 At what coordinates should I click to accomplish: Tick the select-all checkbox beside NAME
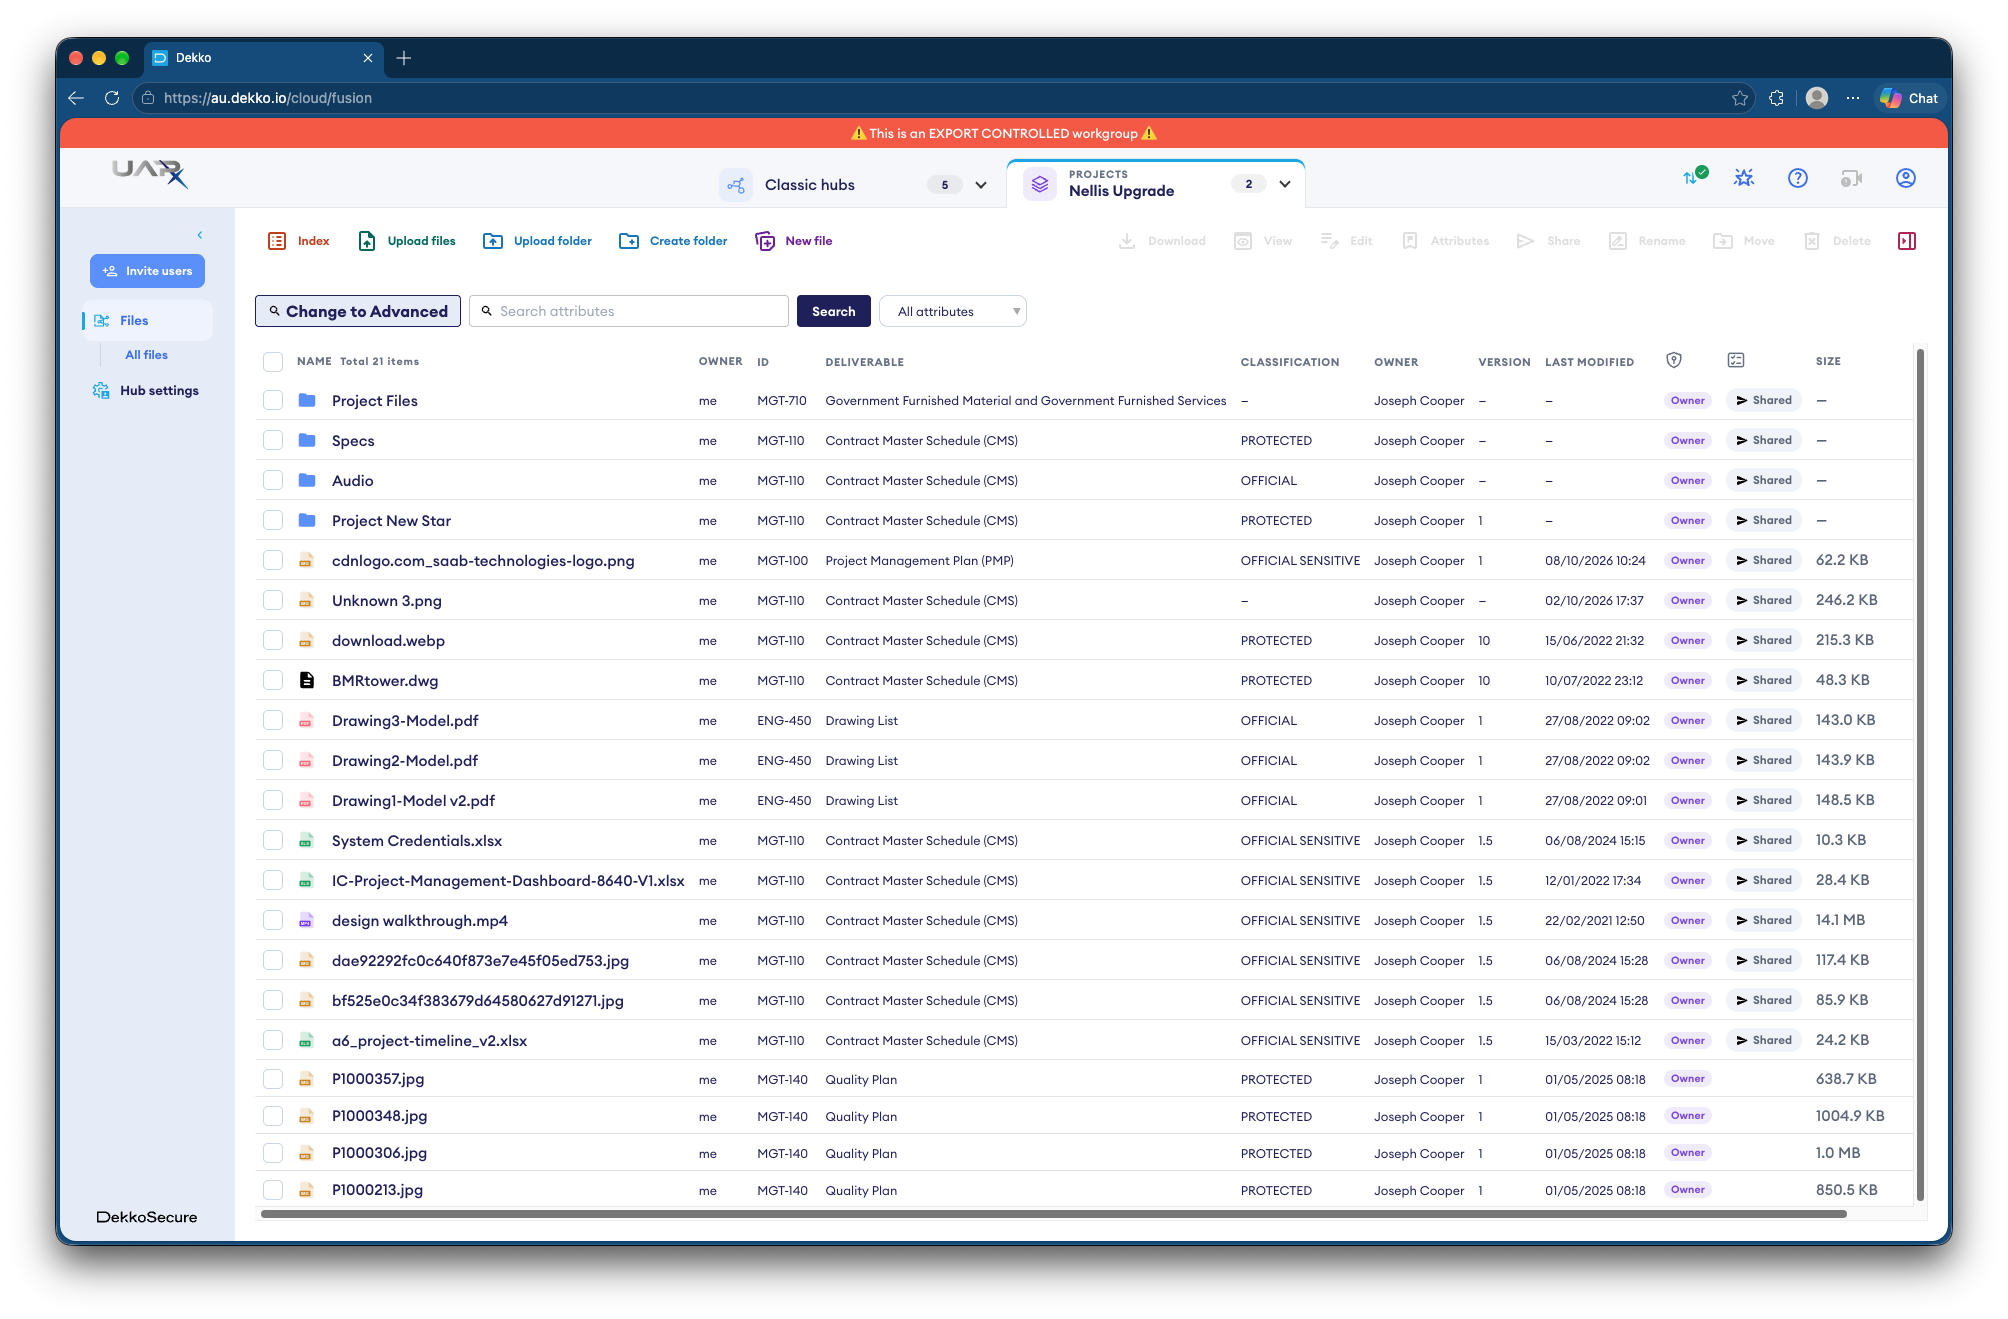coord(273,362)
